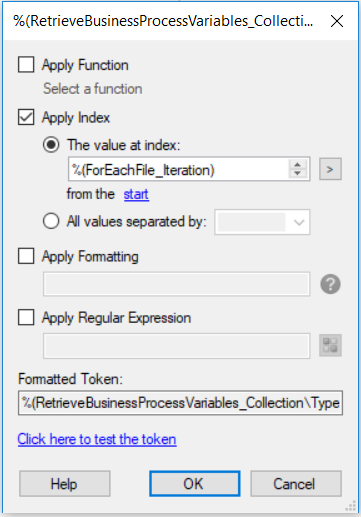Tick the Apply Regular Expression checkbox
The image size is (361, 517).
pos(26,317)
